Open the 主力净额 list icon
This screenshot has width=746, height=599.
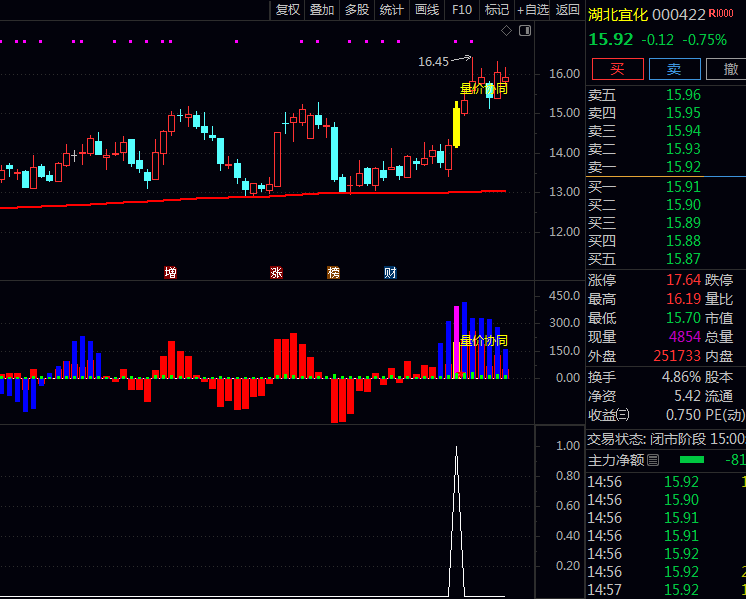653,460
